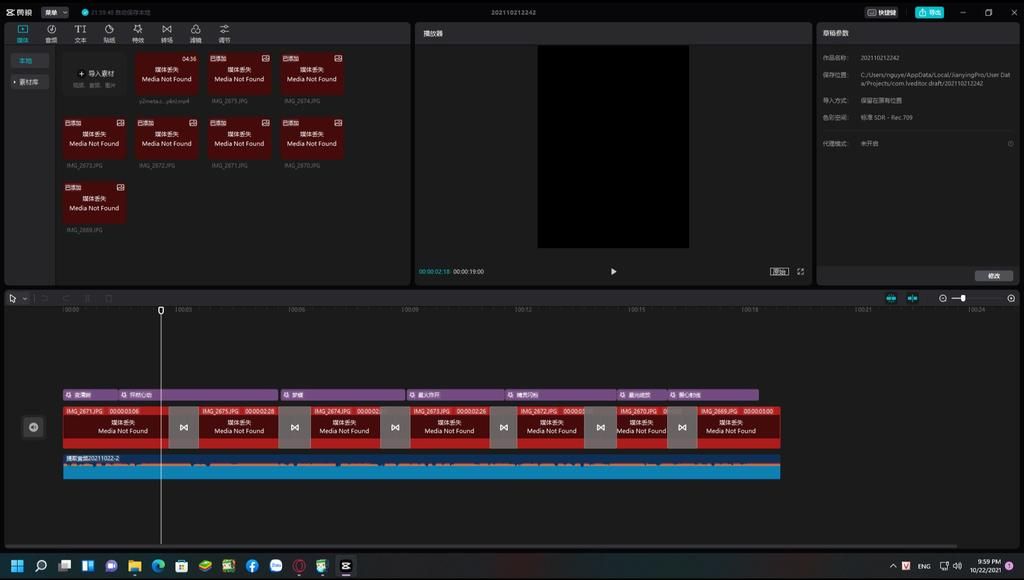
Task: Click the 修改 modify button
Action: click(x=994, y=276)
